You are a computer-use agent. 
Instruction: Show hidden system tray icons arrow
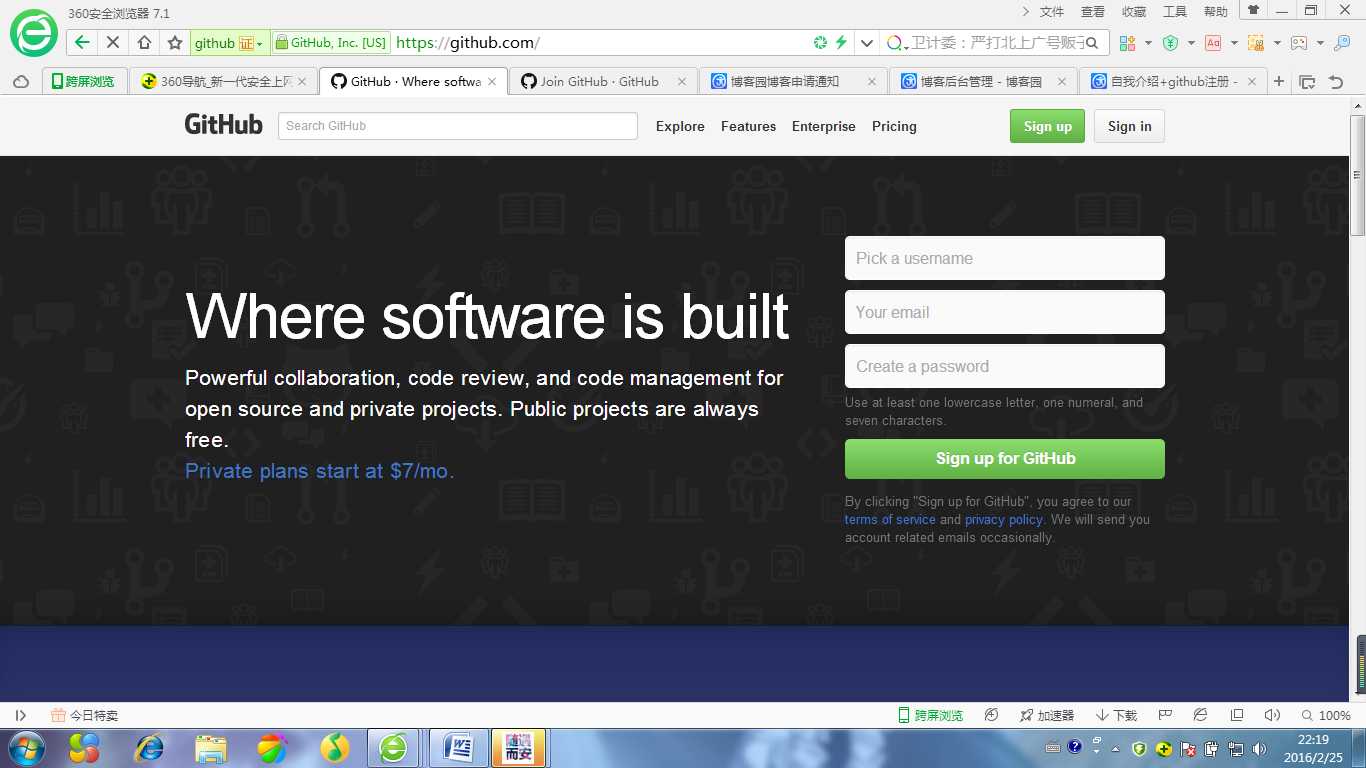(x=1116, y=748)
